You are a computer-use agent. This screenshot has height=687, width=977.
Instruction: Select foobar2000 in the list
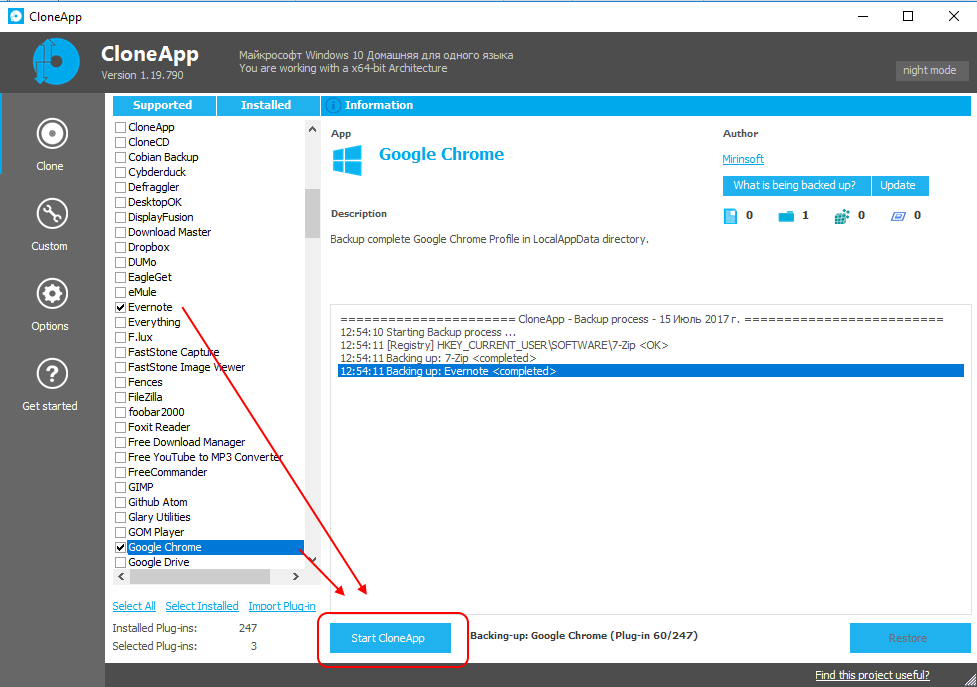pyautogui.click(x=156, y=412)
